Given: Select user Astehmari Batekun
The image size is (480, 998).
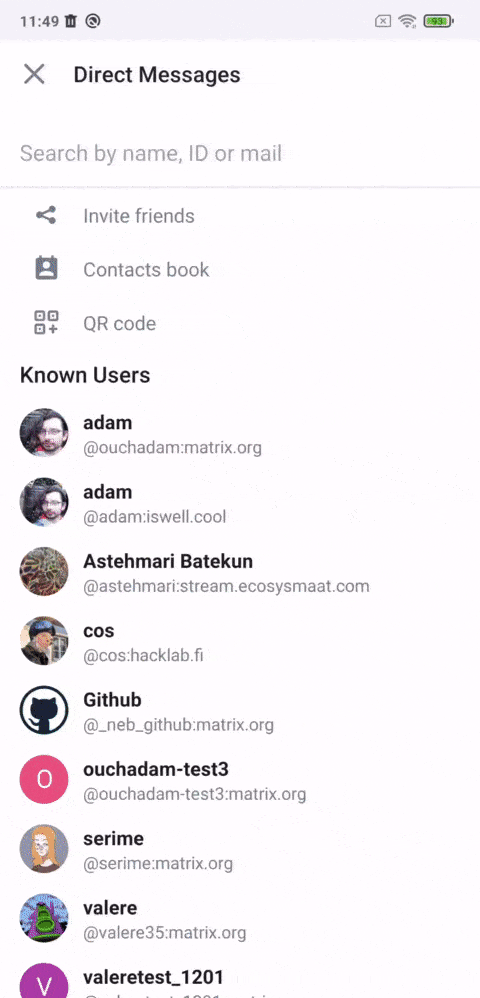Looking at the screenshot, I should (240, 572).
